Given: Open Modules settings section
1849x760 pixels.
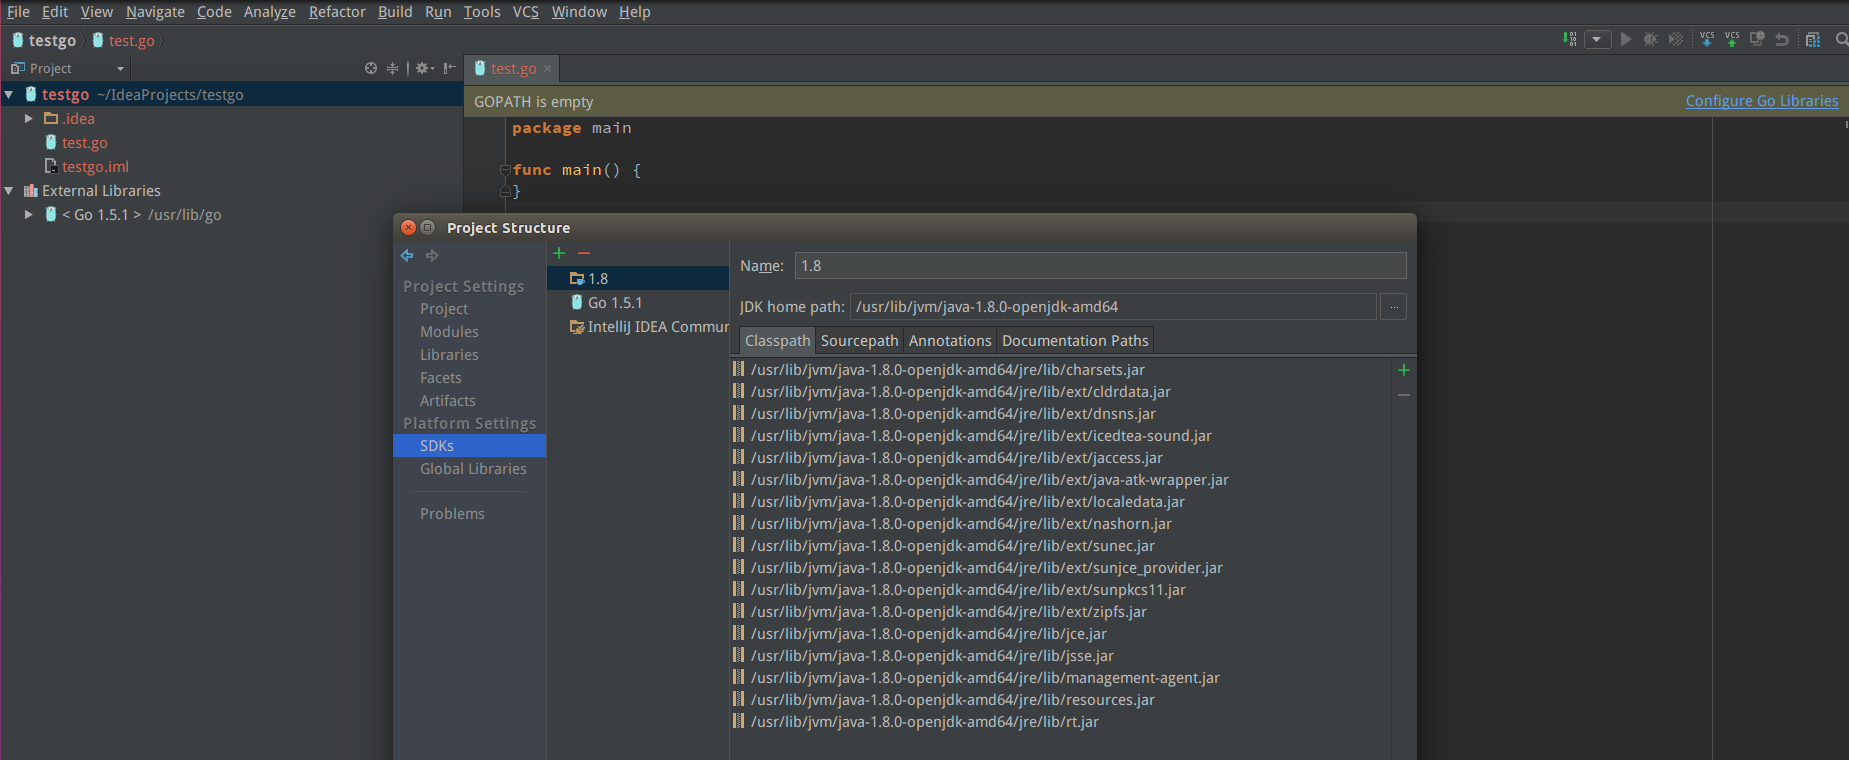Looking at the screenshot, I should tap(449, 331).
